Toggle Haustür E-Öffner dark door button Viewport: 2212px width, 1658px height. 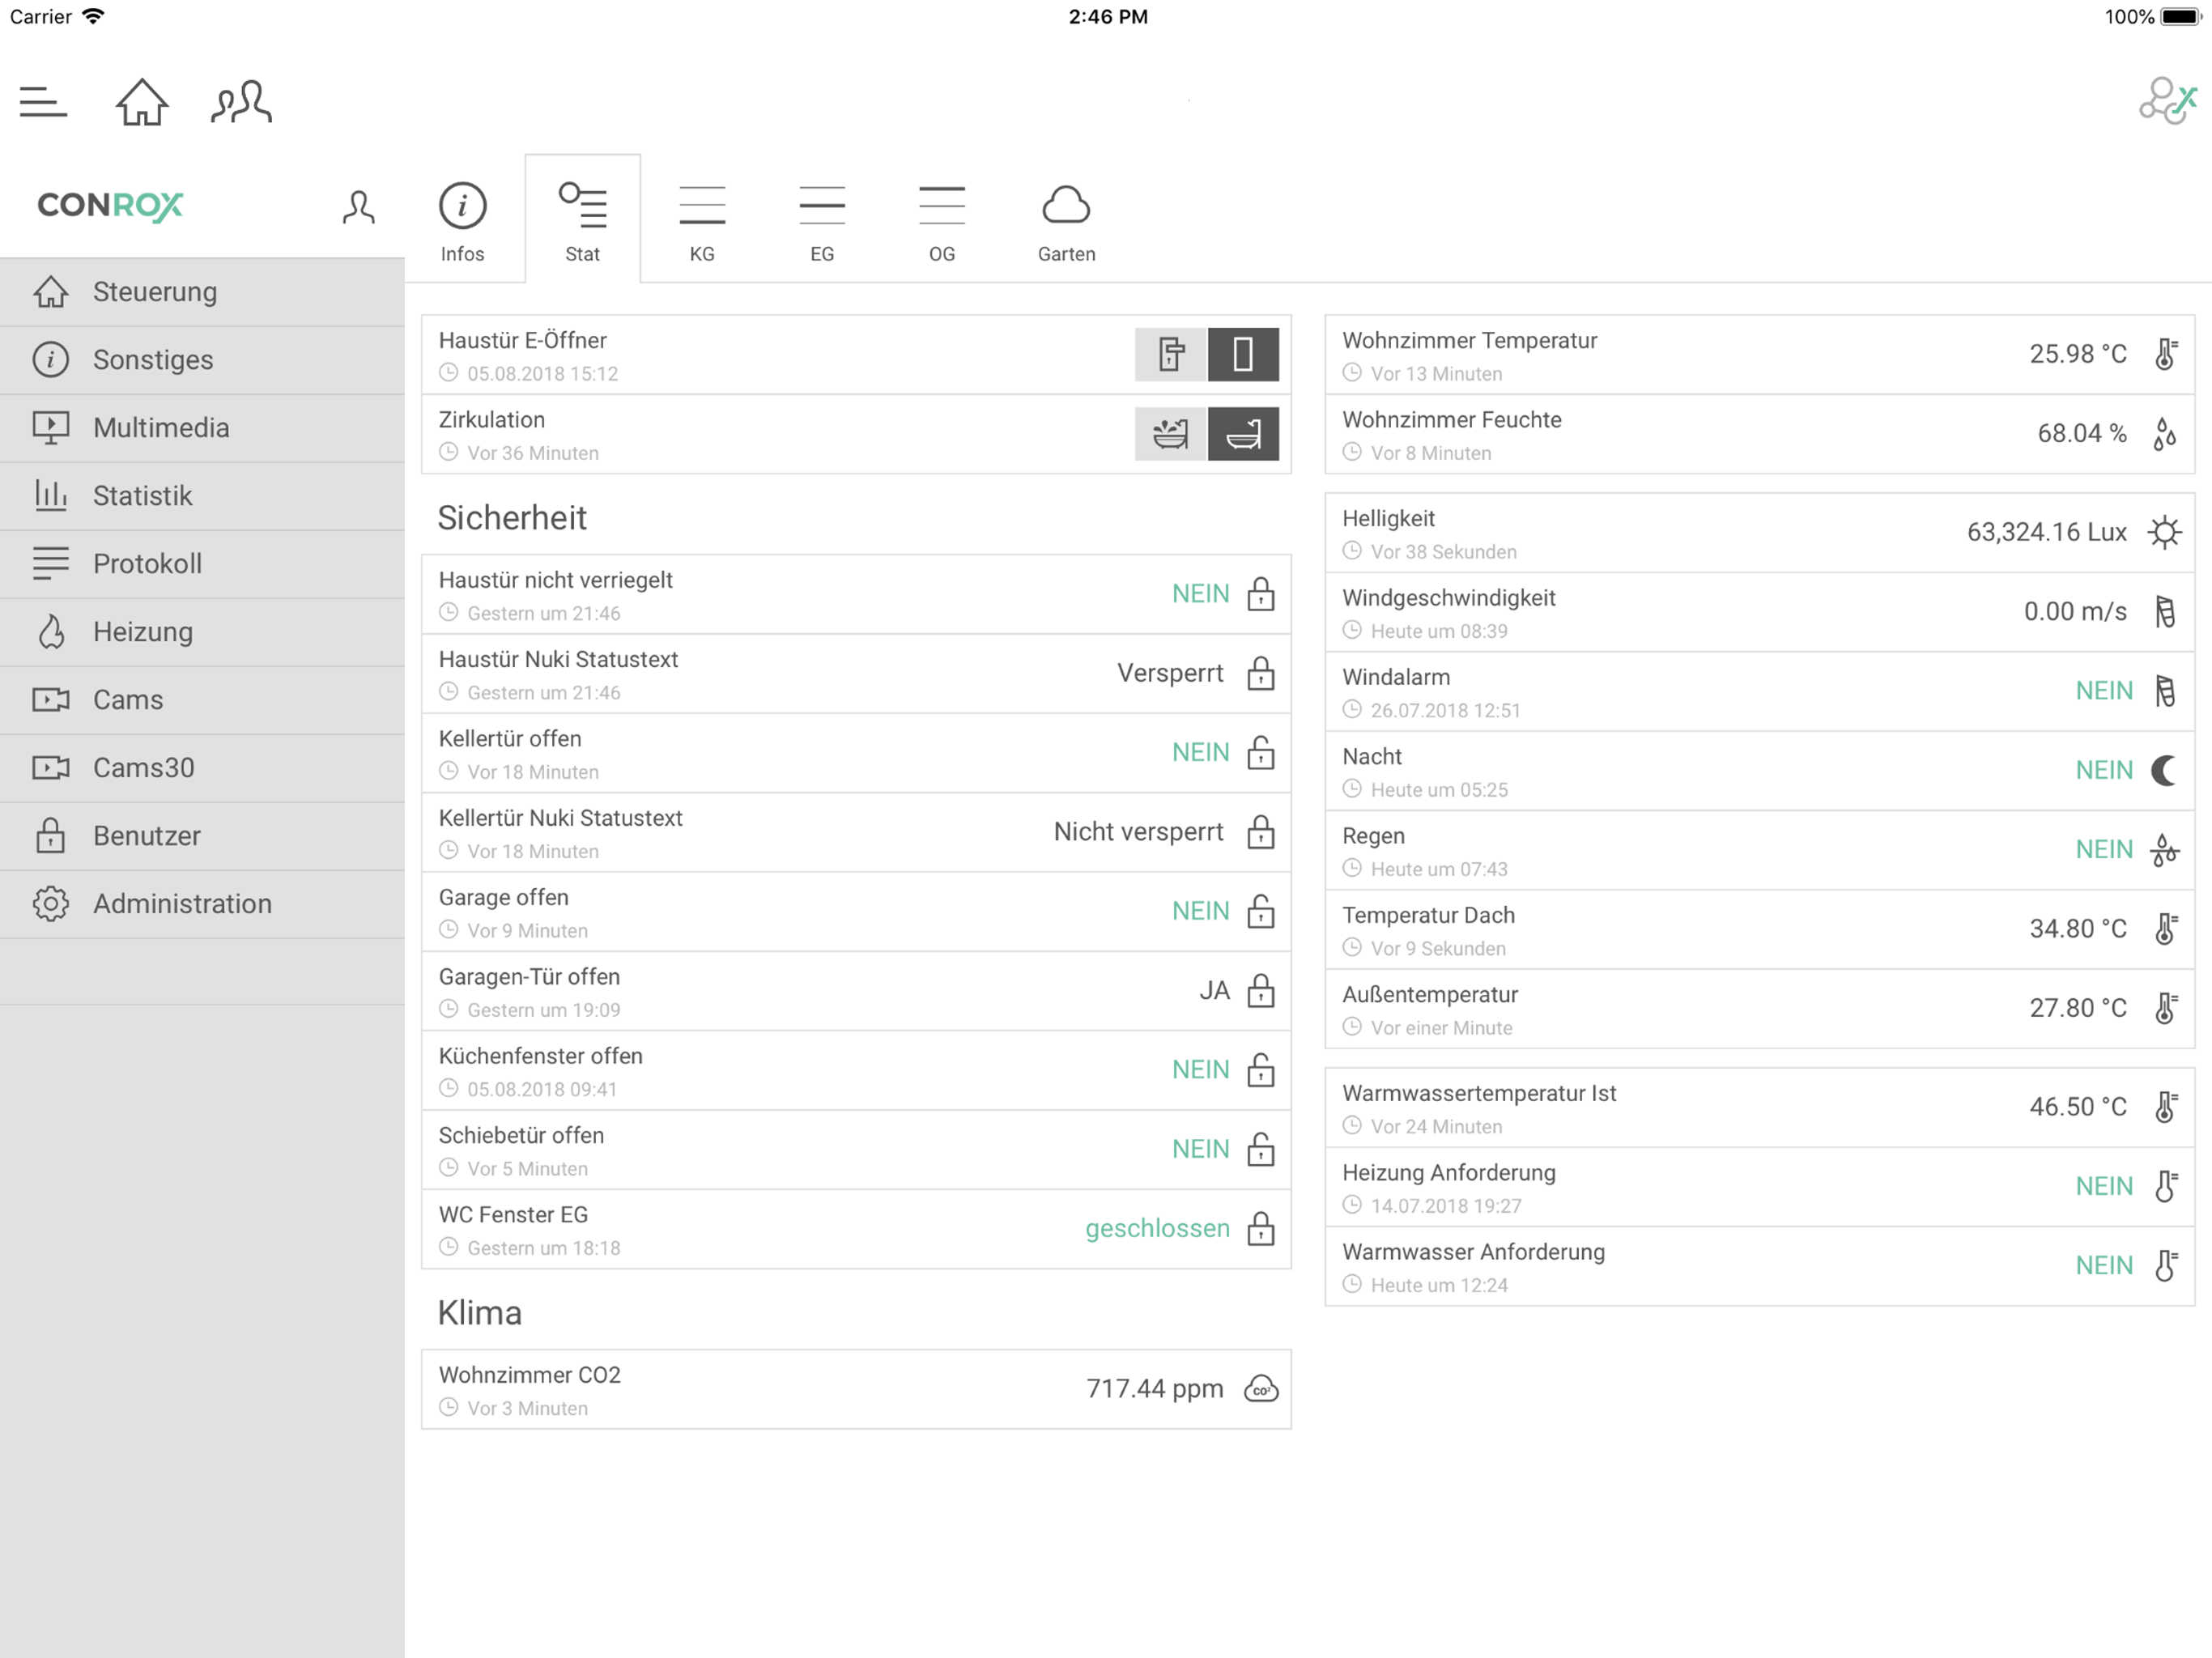(x=1243, y=354)
